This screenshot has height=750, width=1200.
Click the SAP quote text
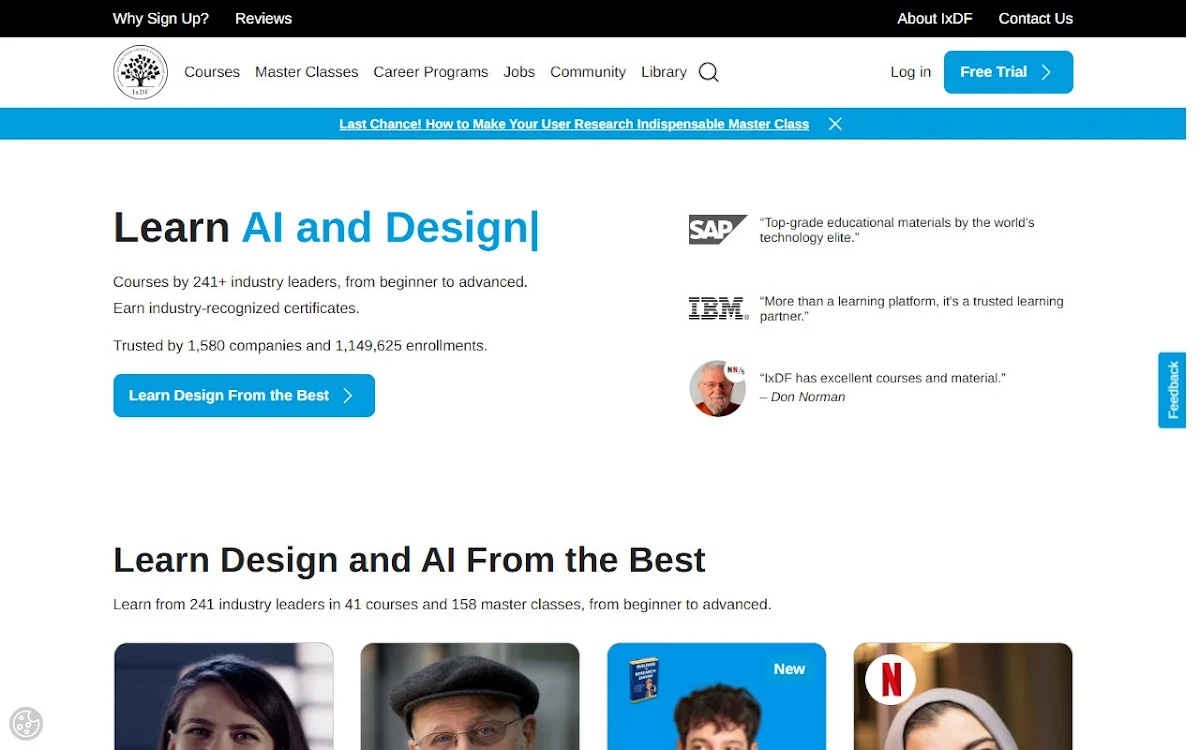(x=897, y=230)
